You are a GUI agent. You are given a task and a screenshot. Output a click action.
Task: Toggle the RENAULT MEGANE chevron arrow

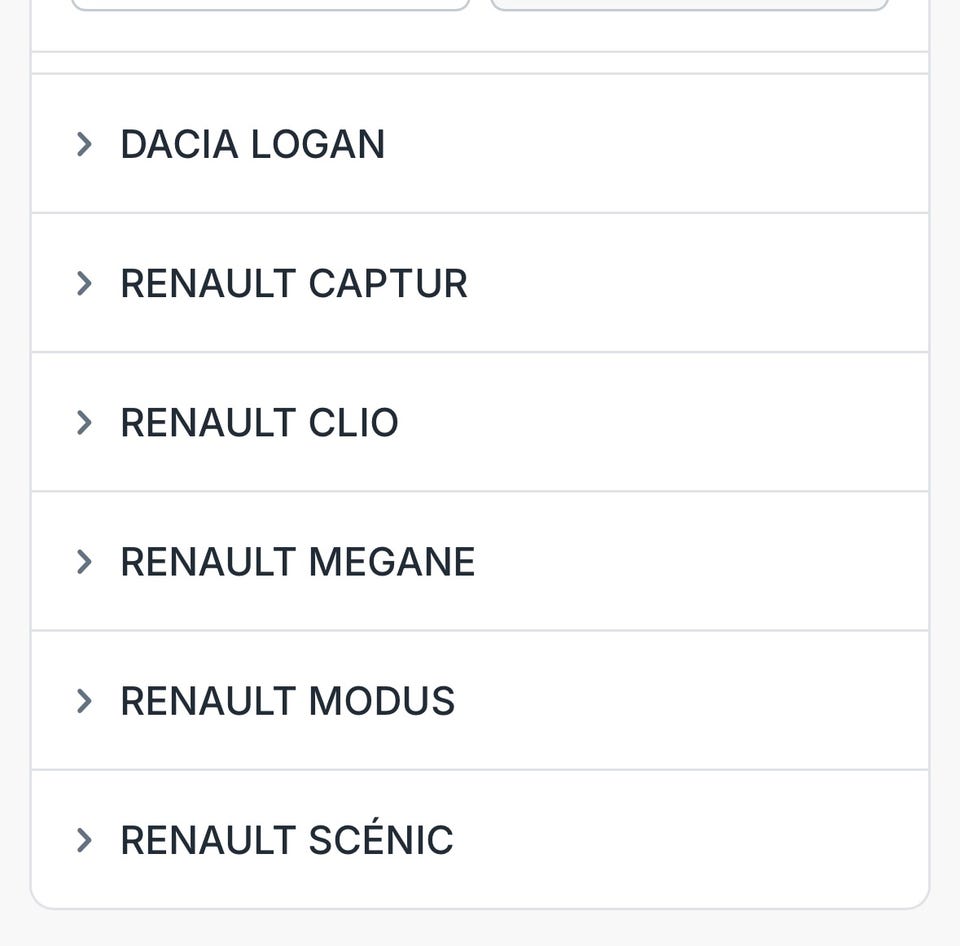pyautogui.click(x=85, y=561)
